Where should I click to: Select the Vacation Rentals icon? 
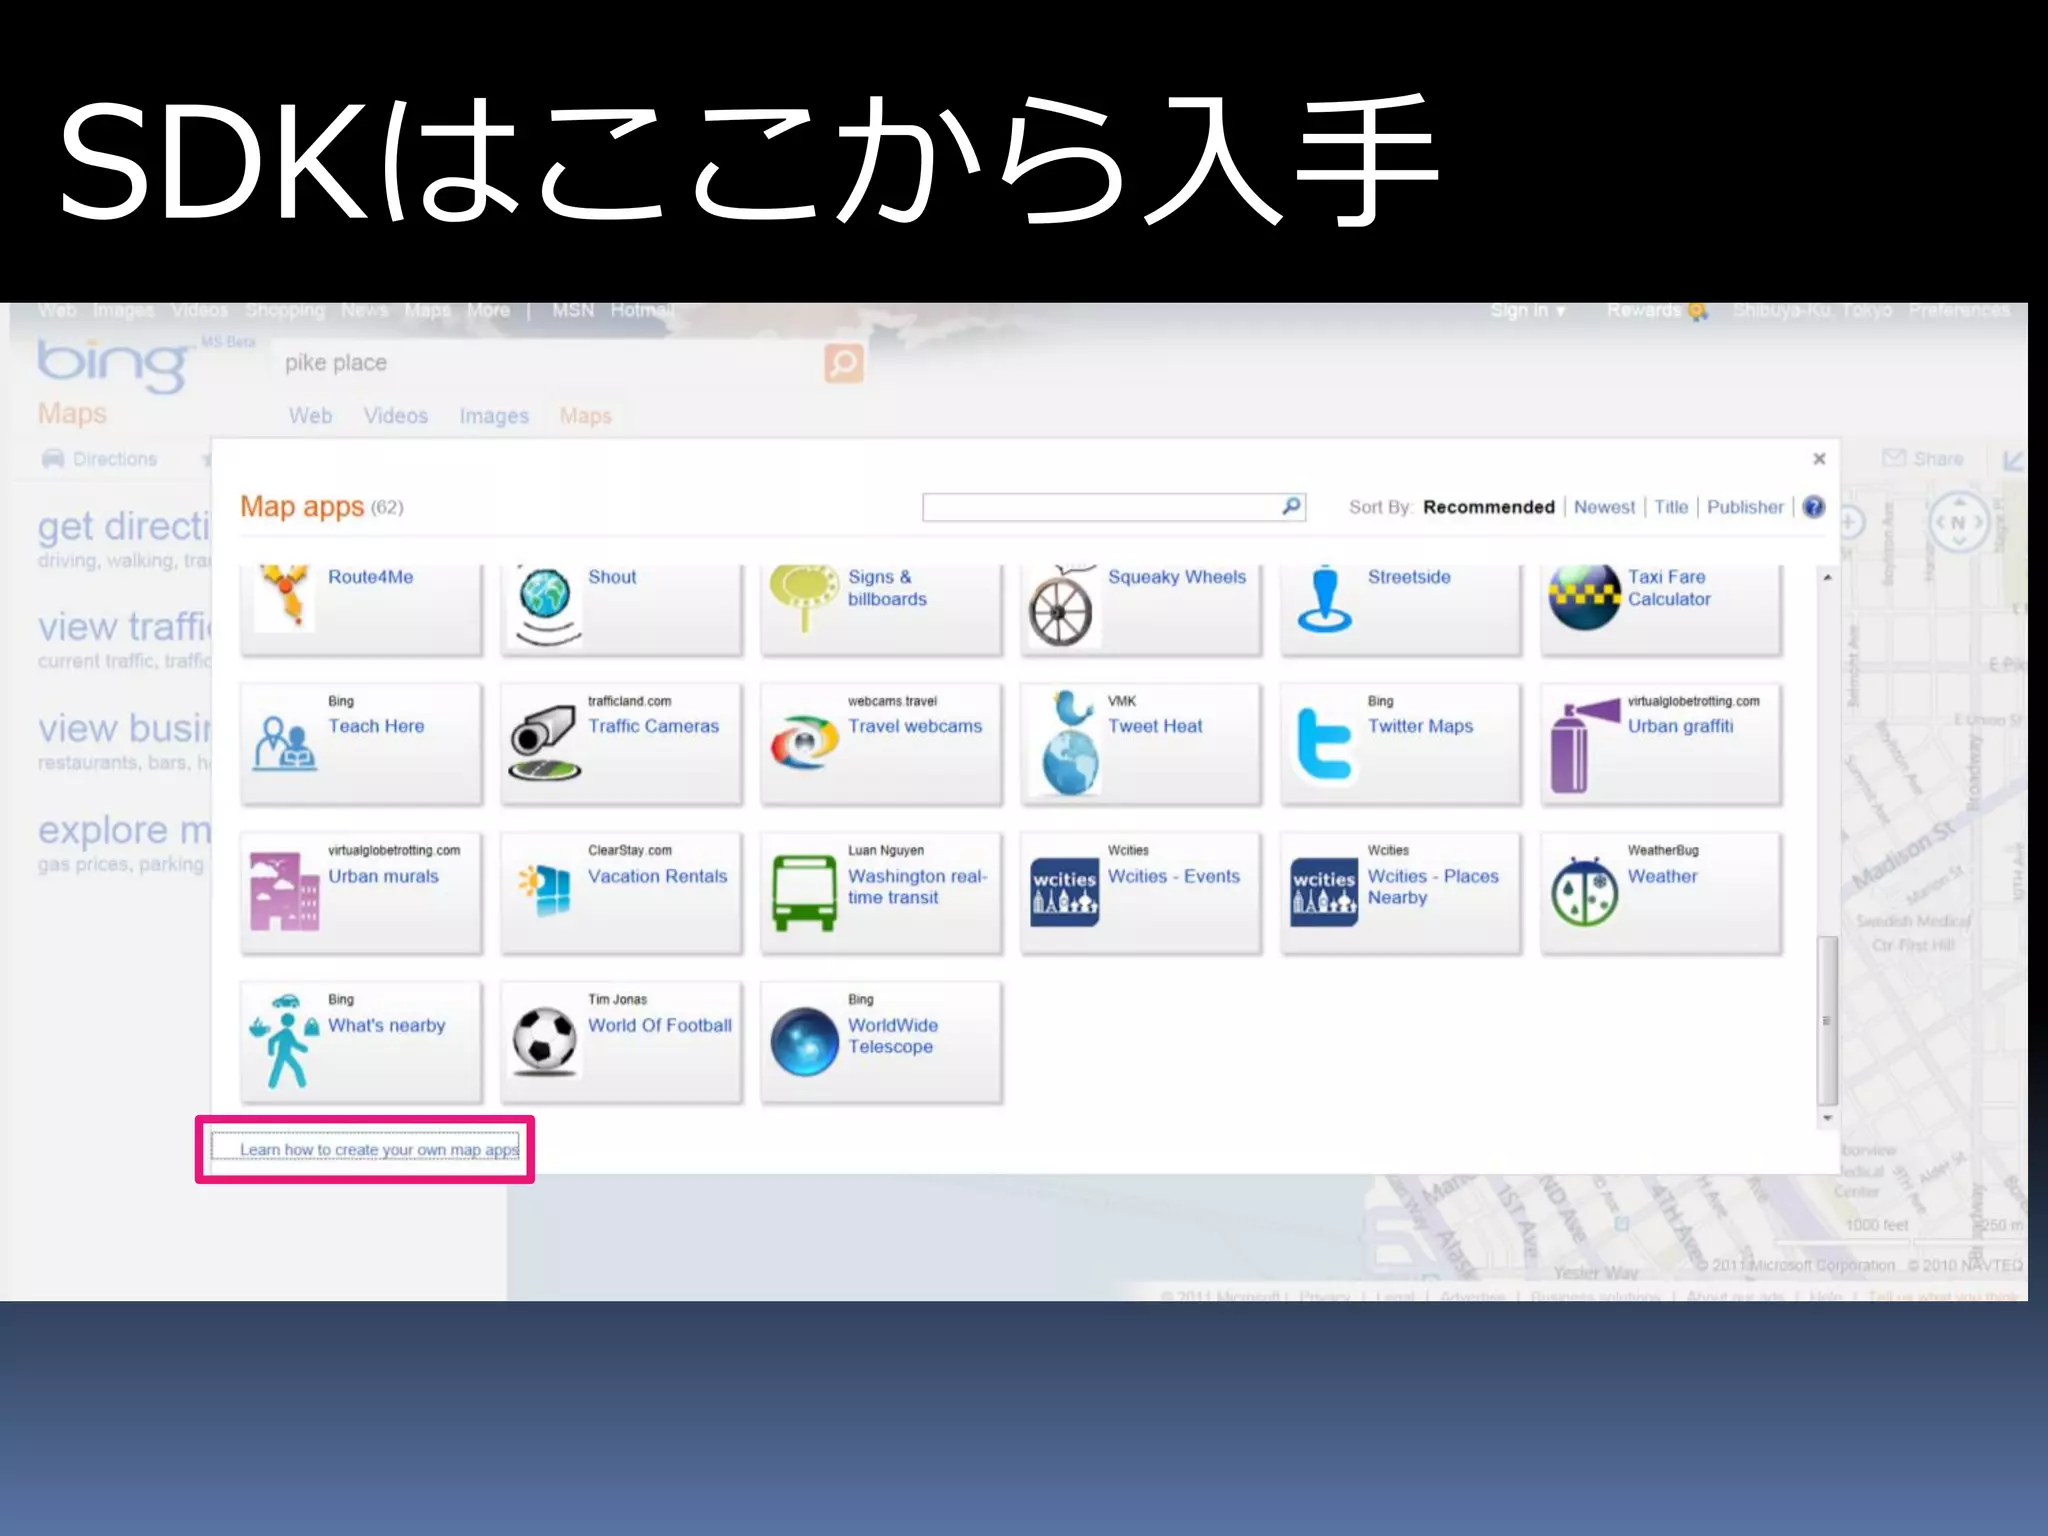click(545, 890)
